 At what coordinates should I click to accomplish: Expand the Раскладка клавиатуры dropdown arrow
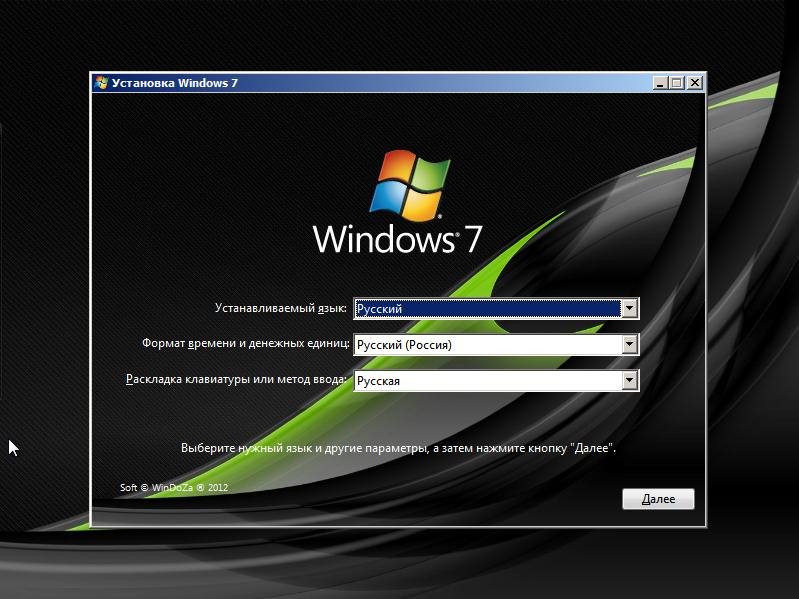tap(629, 381)
